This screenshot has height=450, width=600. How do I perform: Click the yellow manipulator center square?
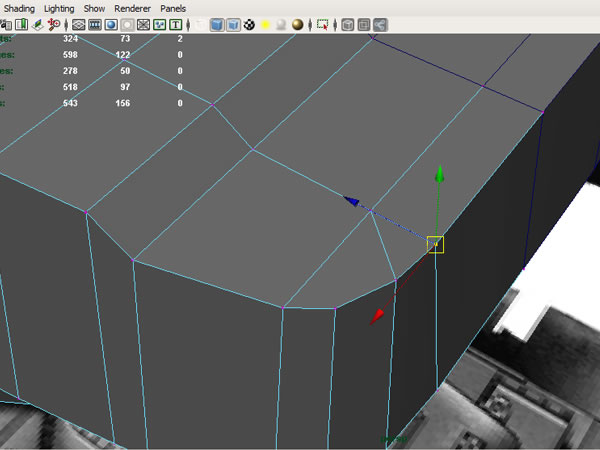(x=435, y=245)
